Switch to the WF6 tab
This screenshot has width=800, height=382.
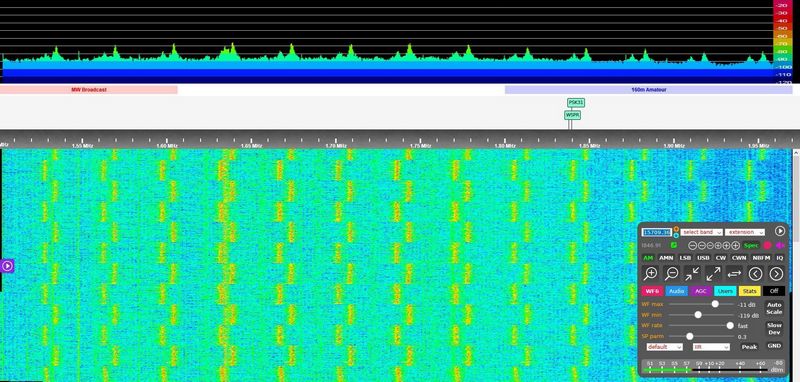point(652,291)
